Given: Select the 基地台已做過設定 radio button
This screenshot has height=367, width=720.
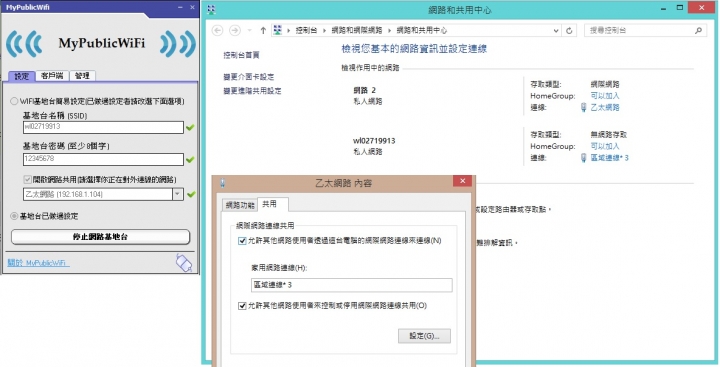Looking at the screenshot, I should click(14, 216).
